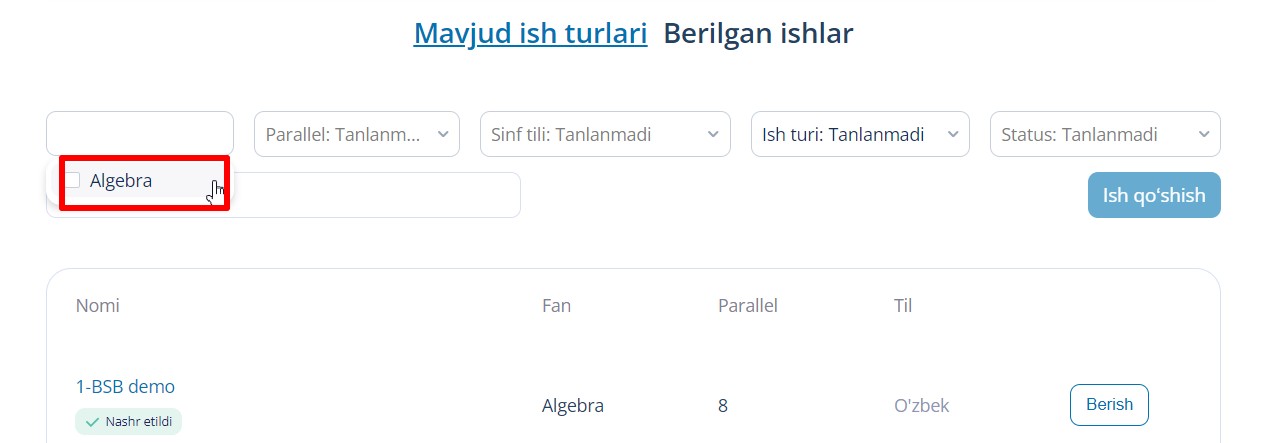The width and height of the screenshot is (1283, 443).
Task: Click the empty subject filter field
Action: (140, 133)
